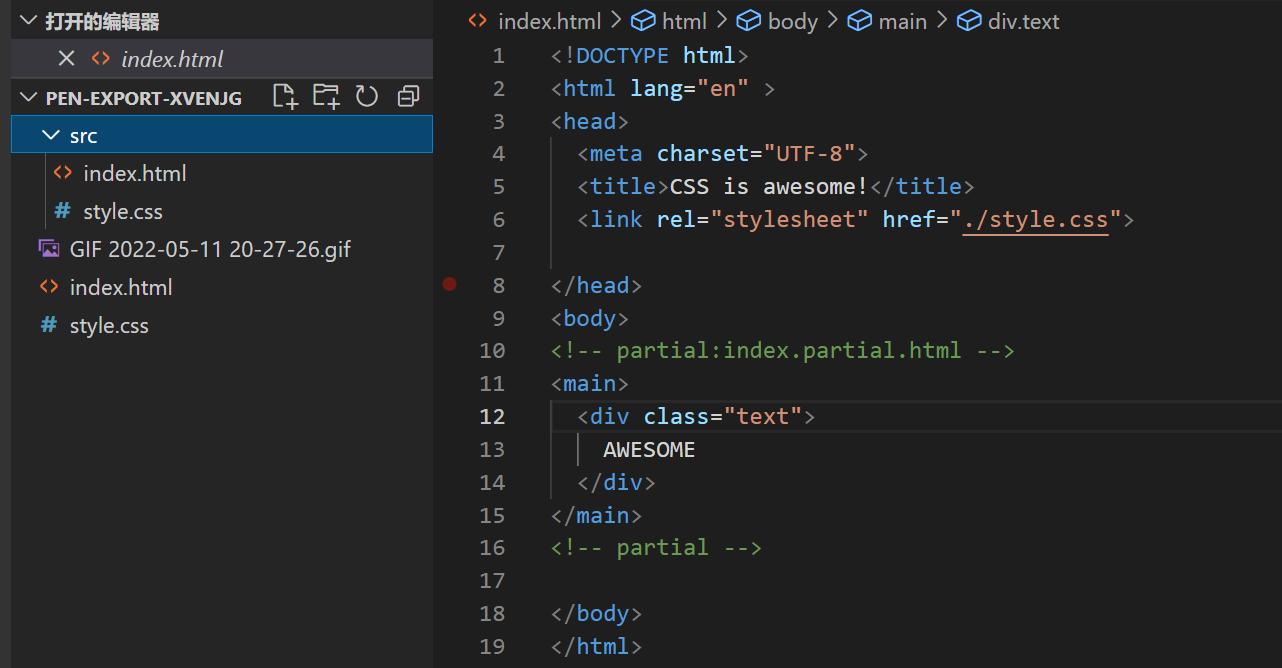Open style.css inside the src folder

(122, 212)
